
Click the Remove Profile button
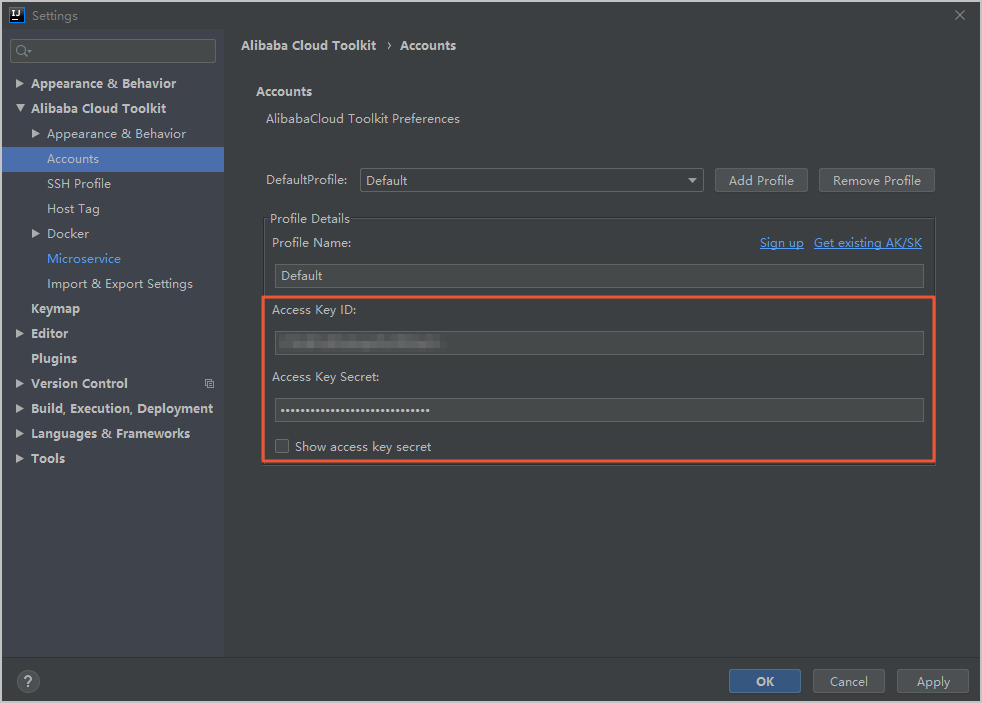[x=876, y=181]
